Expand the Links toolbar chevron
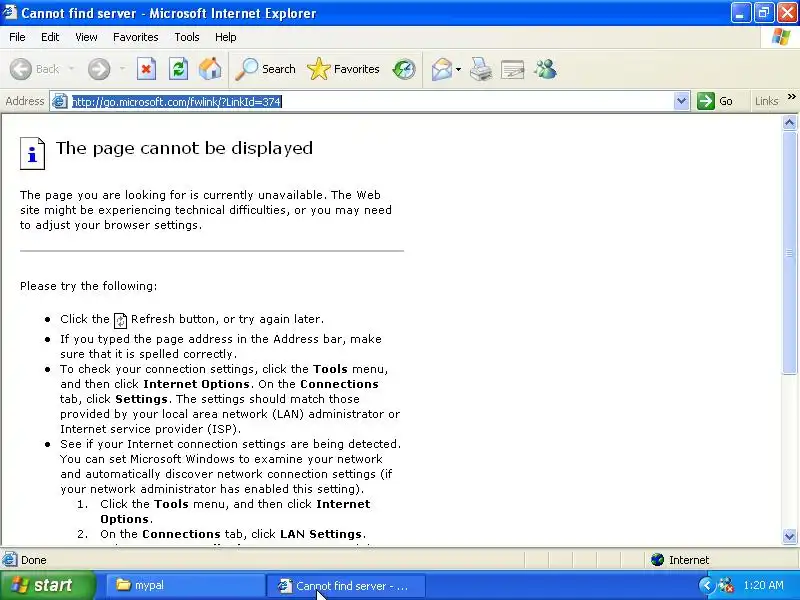Screen dimensions: 800x600 pyautogui.click(x=791, y=96)
